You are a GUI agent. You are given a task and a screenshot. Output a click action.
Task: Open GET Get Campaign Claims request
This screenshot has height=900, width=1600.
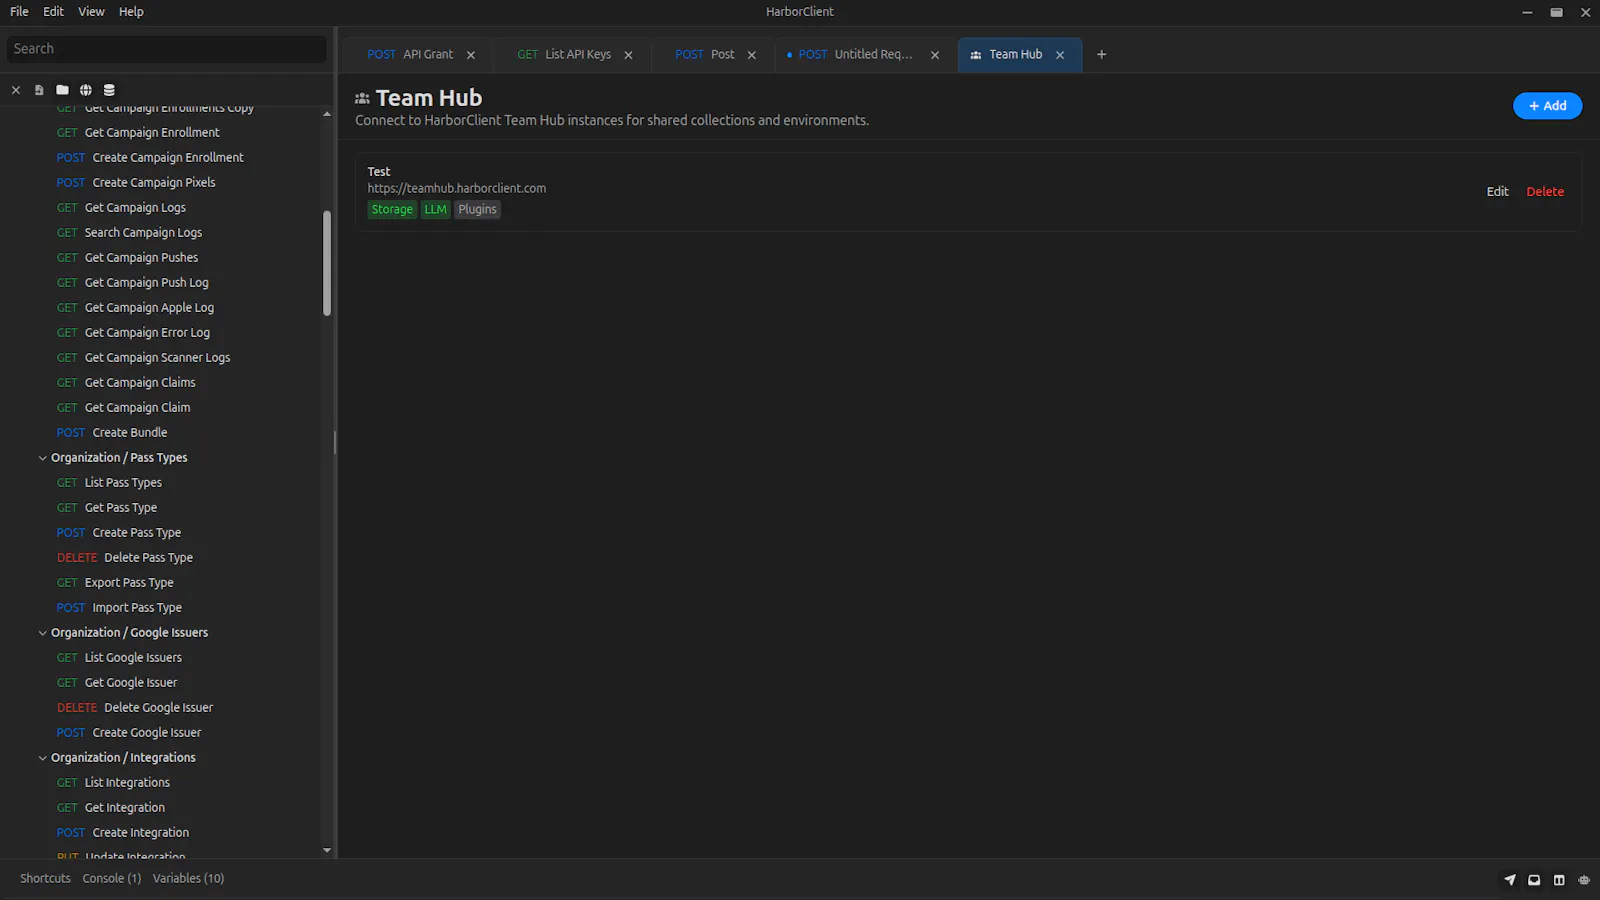pos(126,383)
